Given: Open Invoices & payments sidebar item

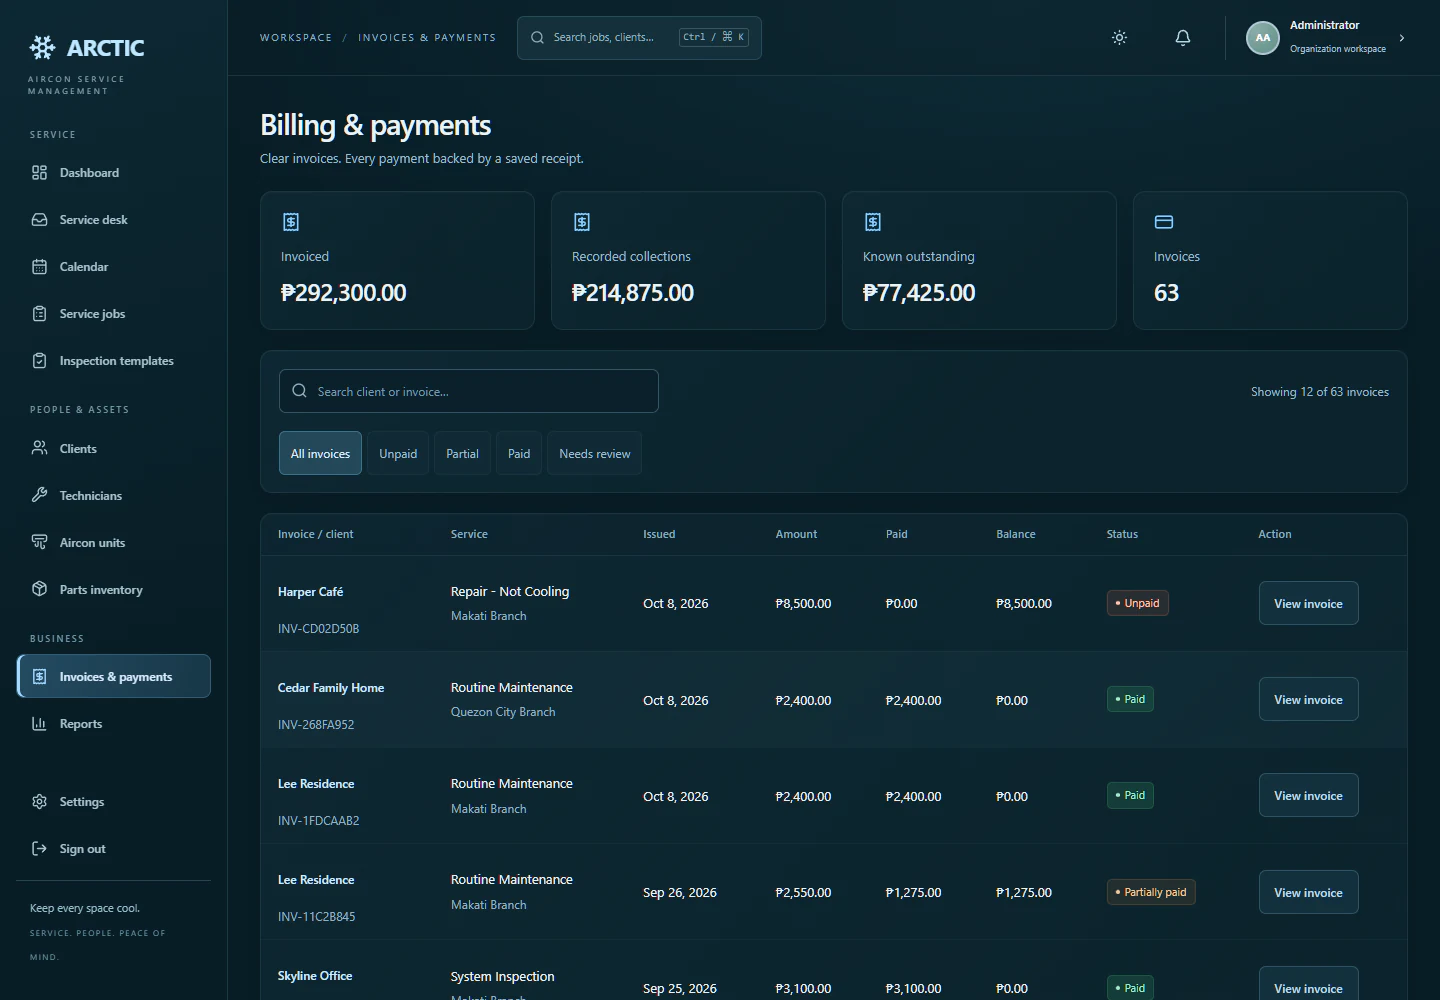Looking at the screenshot, I should (x=114, y=676).
